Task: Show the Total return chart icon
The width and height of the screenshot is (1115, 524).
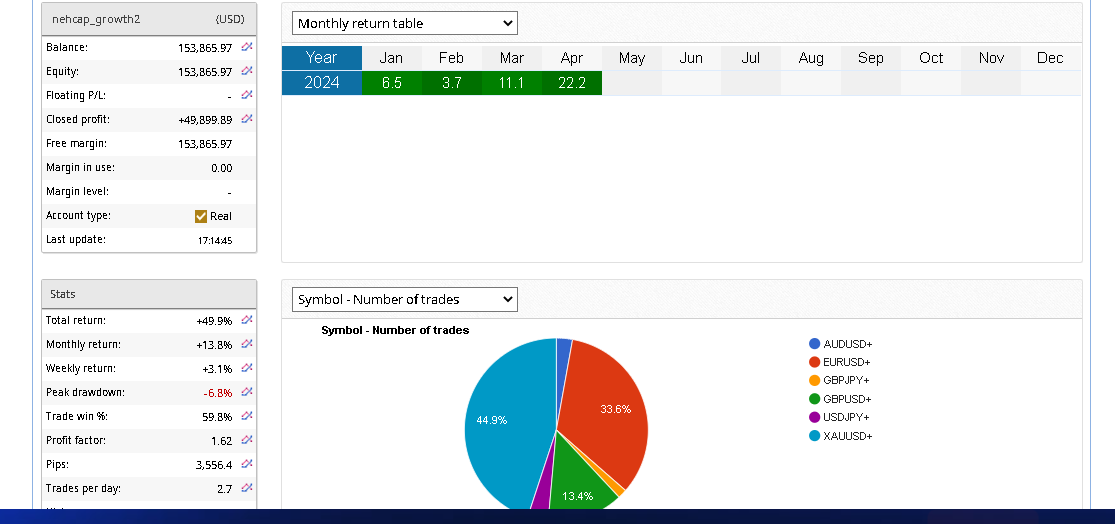Action: pyautogui.click(x=247, y=320)
